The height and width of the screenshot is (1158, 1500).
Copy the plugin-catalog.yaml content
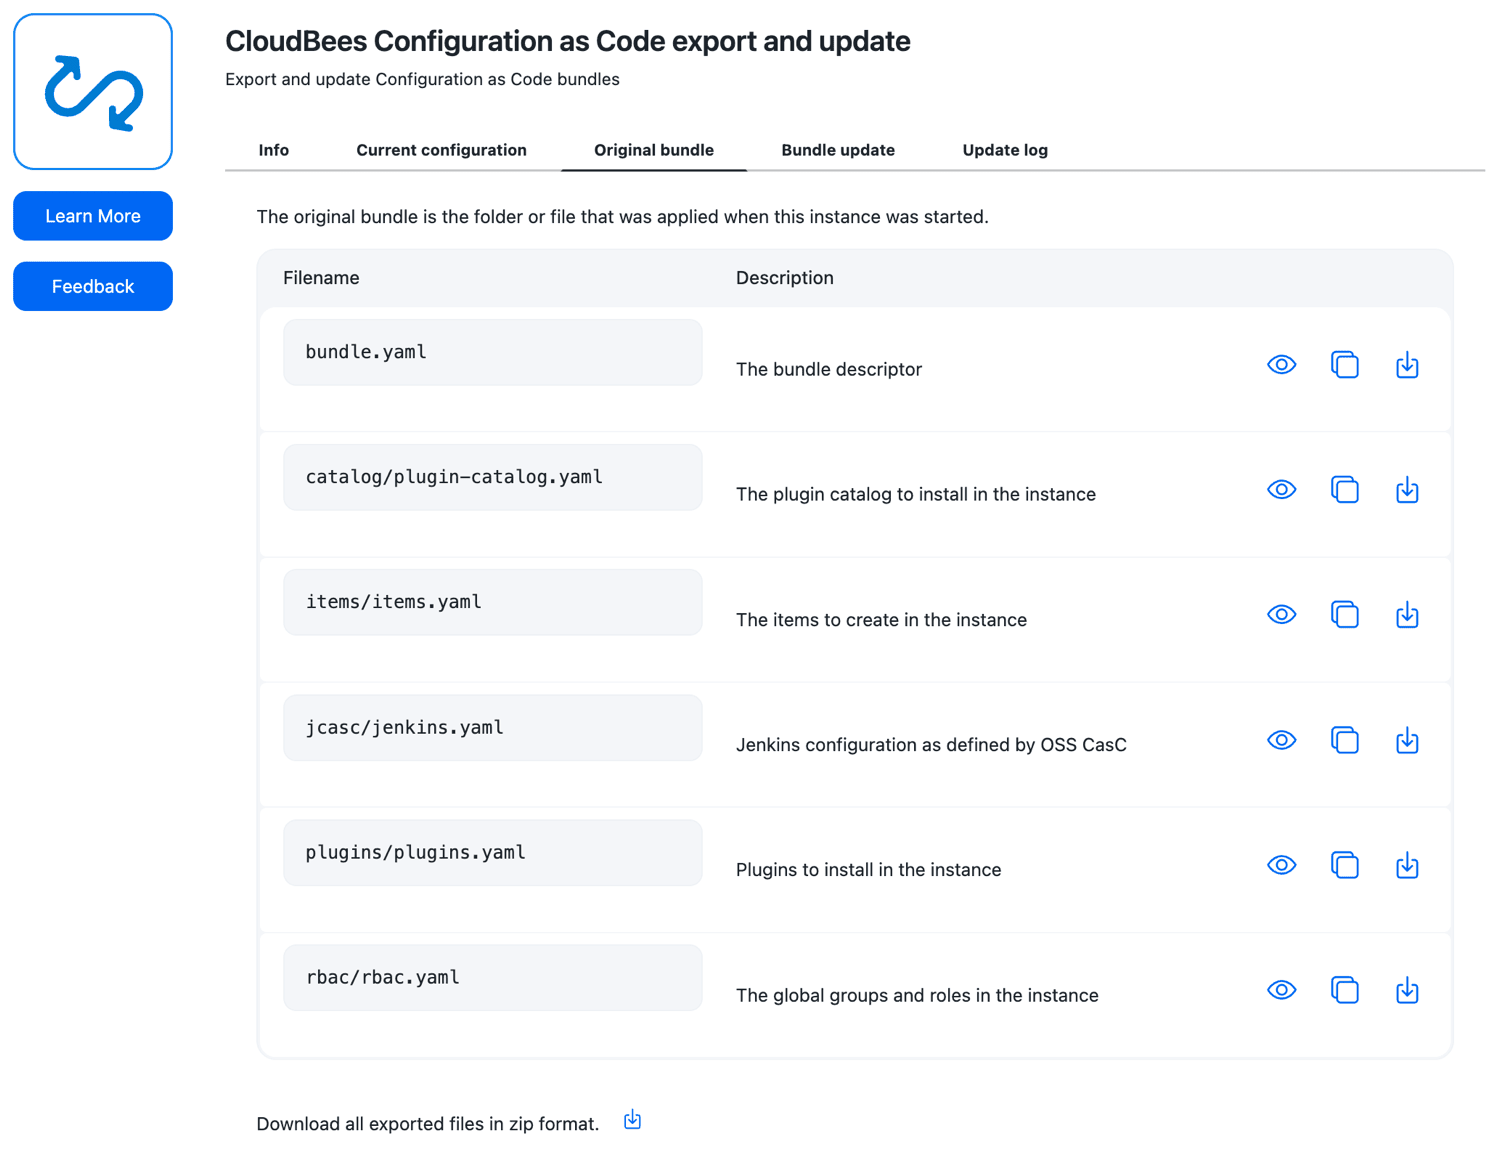[1345, 490]
